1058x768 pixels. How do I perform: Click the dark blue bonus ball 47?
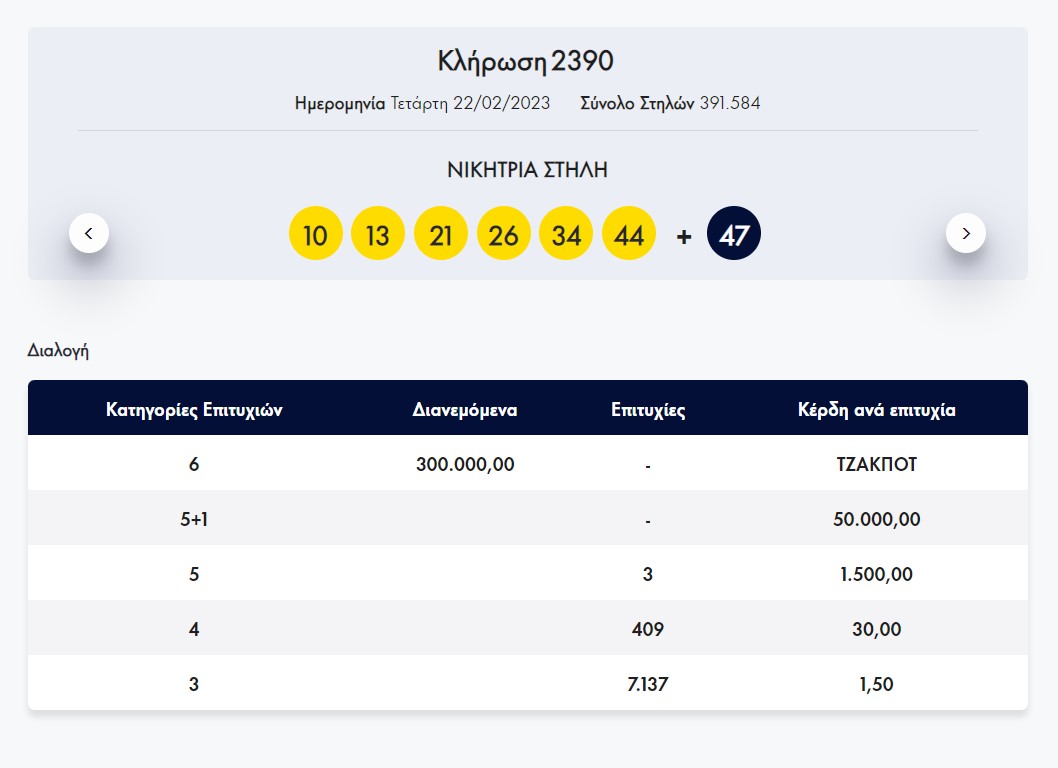pos(734,235)
